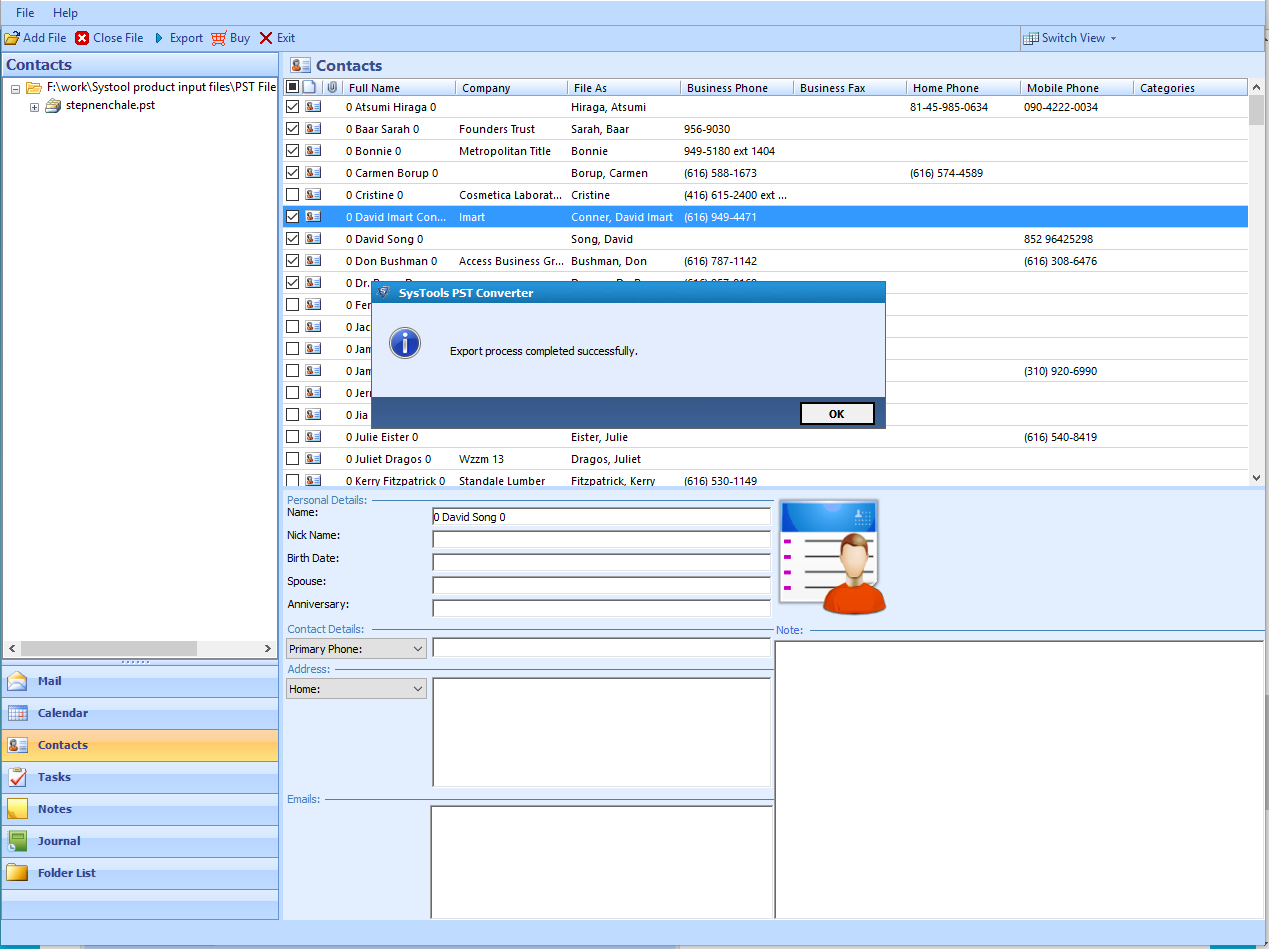Click the info icon in the dialog
The image size is (1269, 949).
405,342
